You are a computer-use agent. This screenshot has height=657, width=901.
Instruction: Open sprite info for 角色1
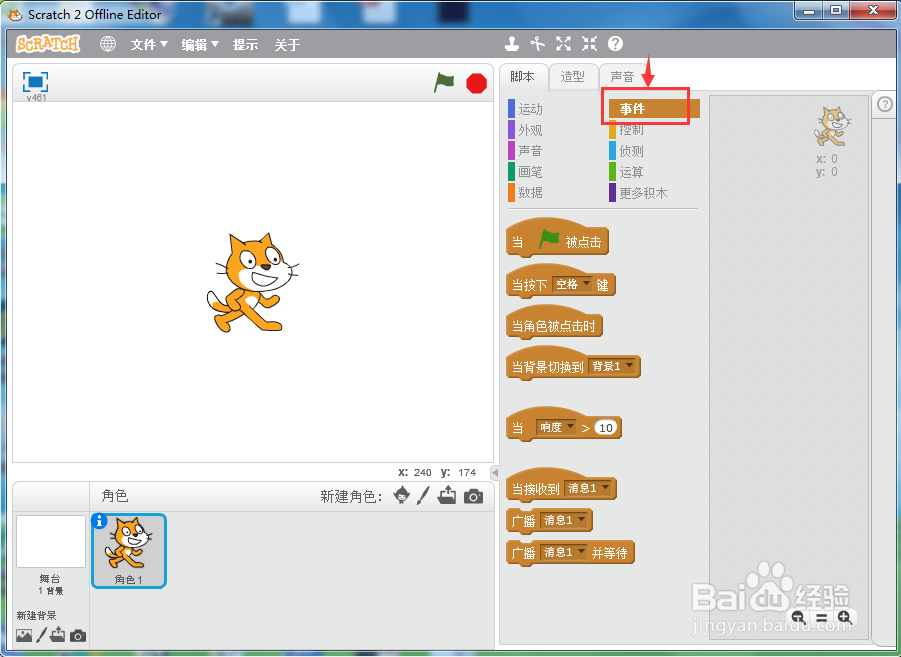(99, 521)
